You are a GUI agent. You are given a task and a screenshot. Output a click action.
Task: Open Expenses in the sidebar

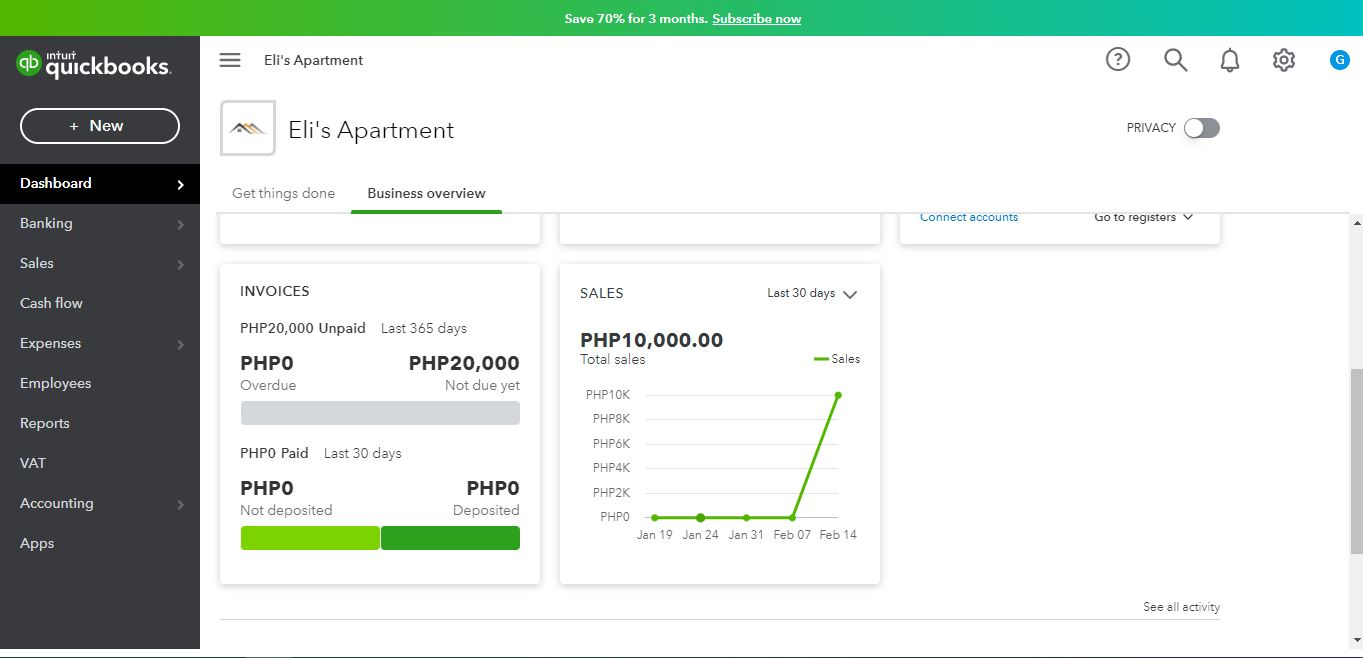[x=100, y=343]
